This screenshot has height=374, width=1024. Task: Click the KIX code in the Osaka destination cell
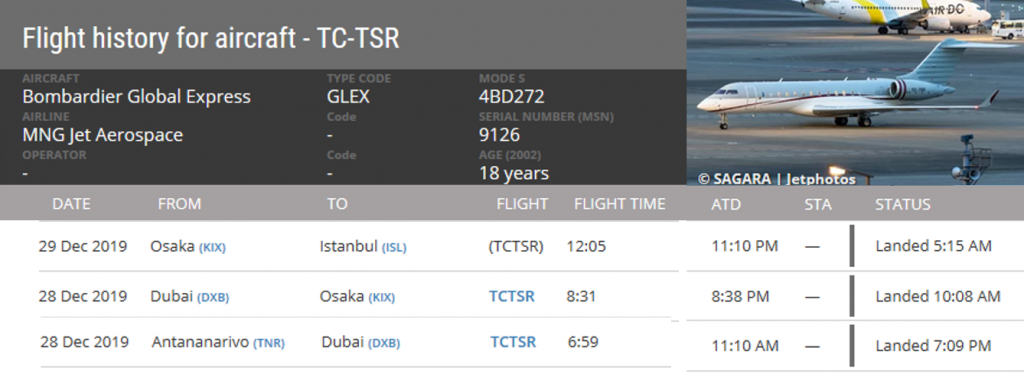pyautogui.click(x=381, y=298)
